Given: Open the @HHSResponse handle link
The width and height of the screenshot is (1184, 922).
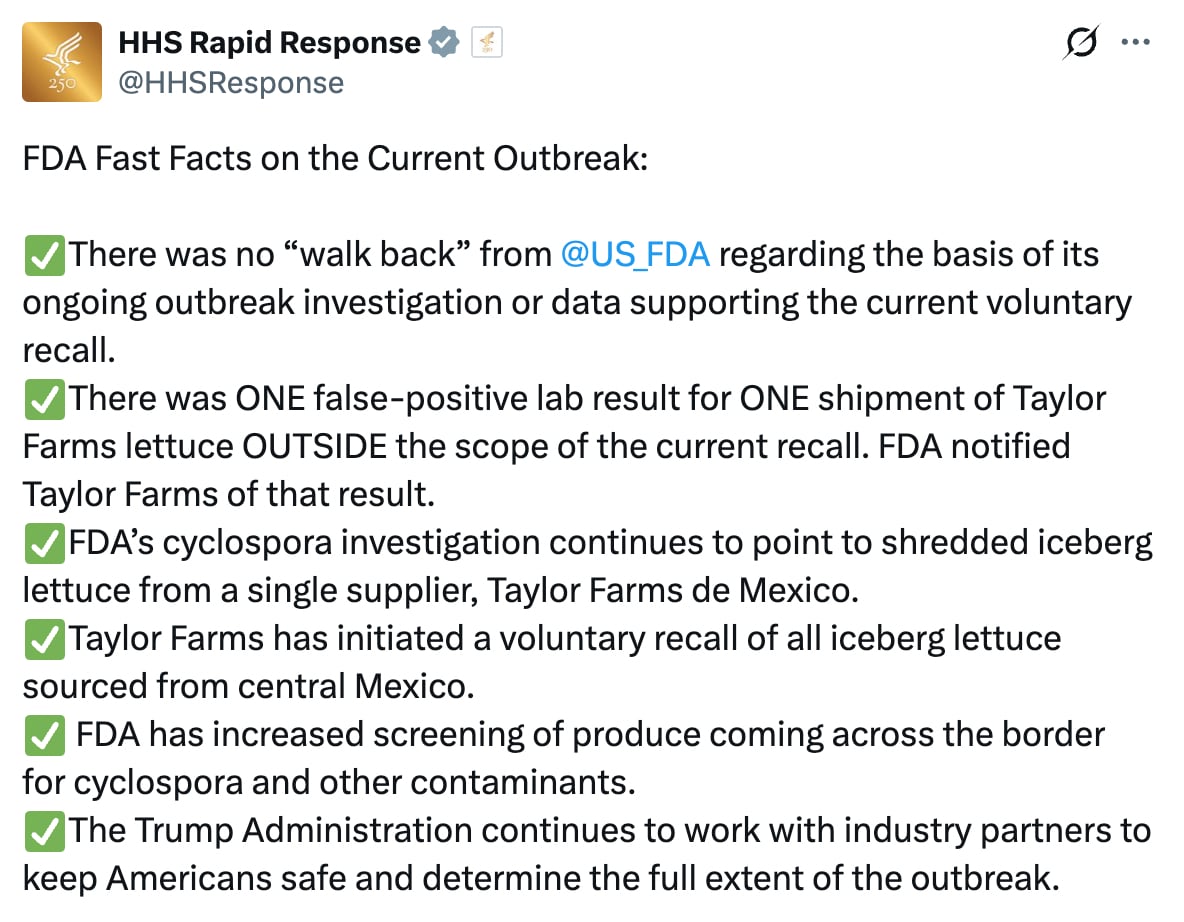Looking at the screenshot, I should coord(231,82).
